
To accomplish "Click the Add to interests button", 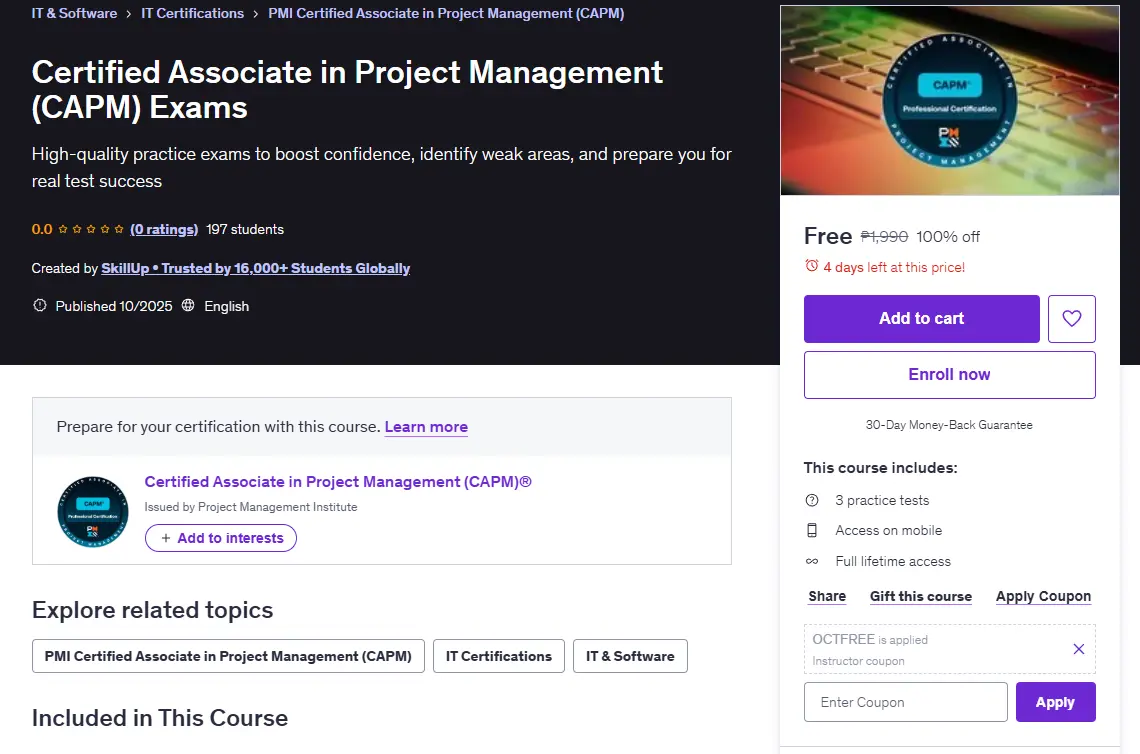I will [x=220, y=538].
